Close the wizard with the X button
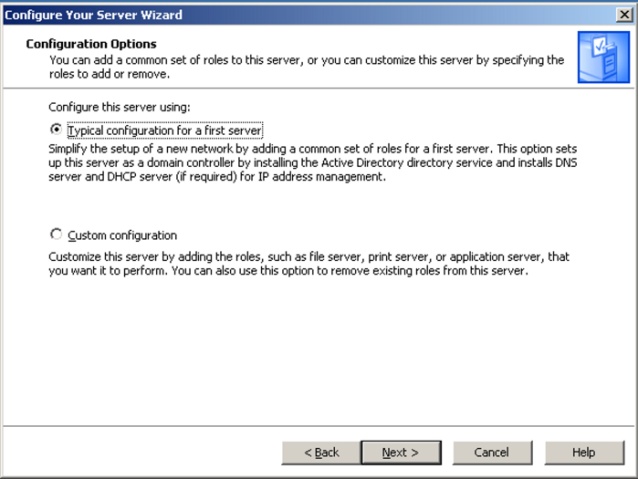The image size is (638, 479). click(624, 15)
